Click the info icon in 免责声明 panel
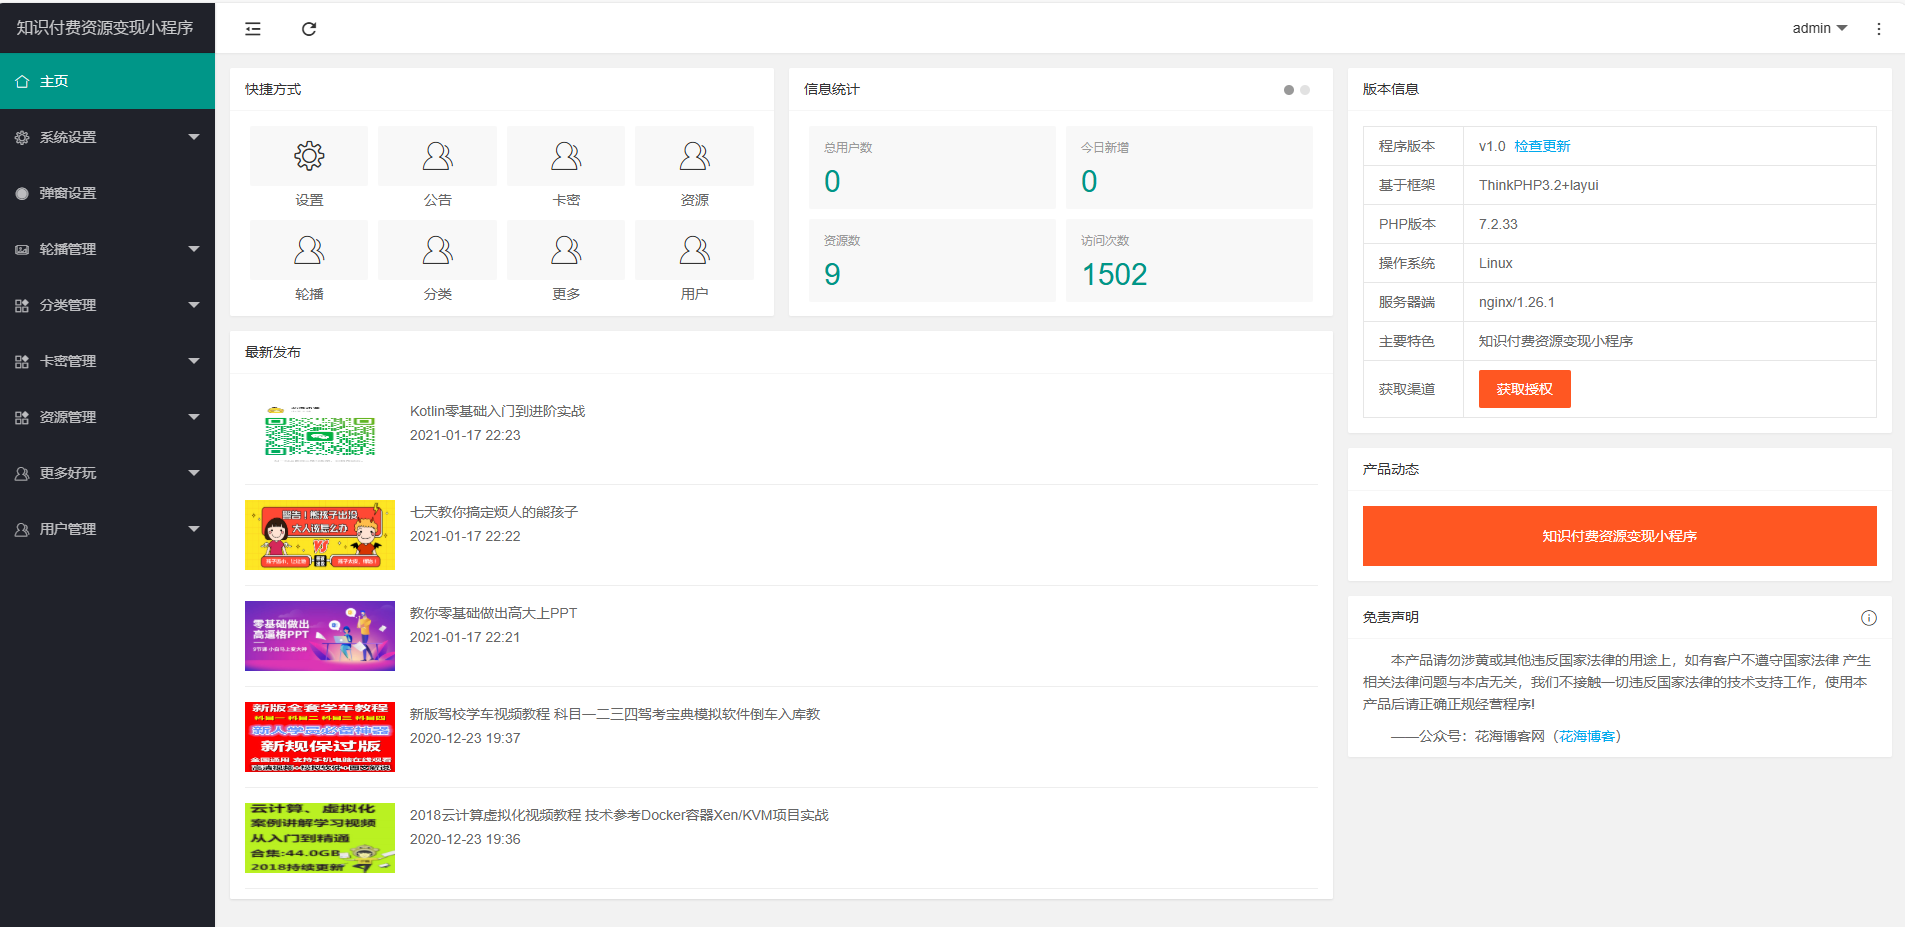Image resolution: width=1905 pixels, height=927 pixels. pyautogui.click(x=1868, y=618)
